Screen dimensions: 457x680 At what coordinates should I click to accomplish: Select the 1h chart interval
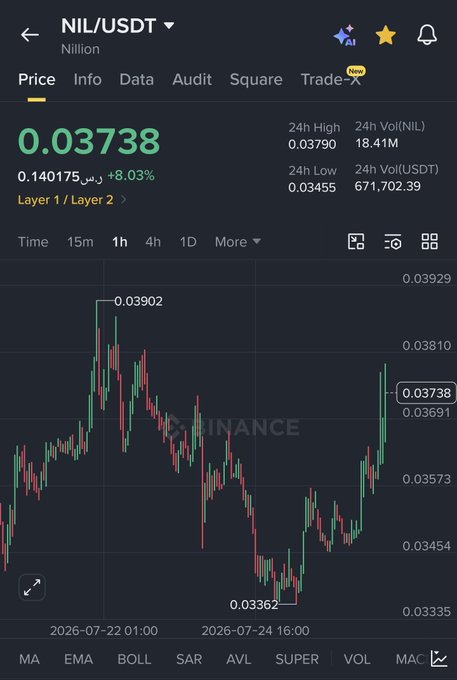[120, 242]
